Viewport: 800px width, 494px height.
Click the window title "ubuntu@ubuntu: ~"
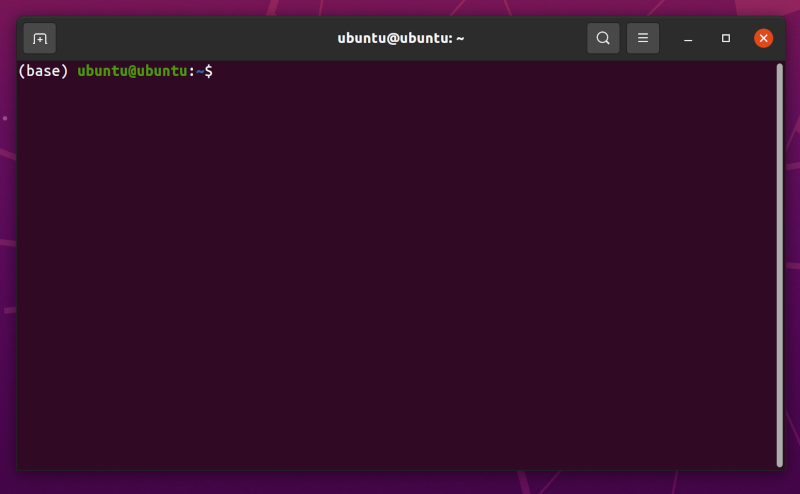400,39
